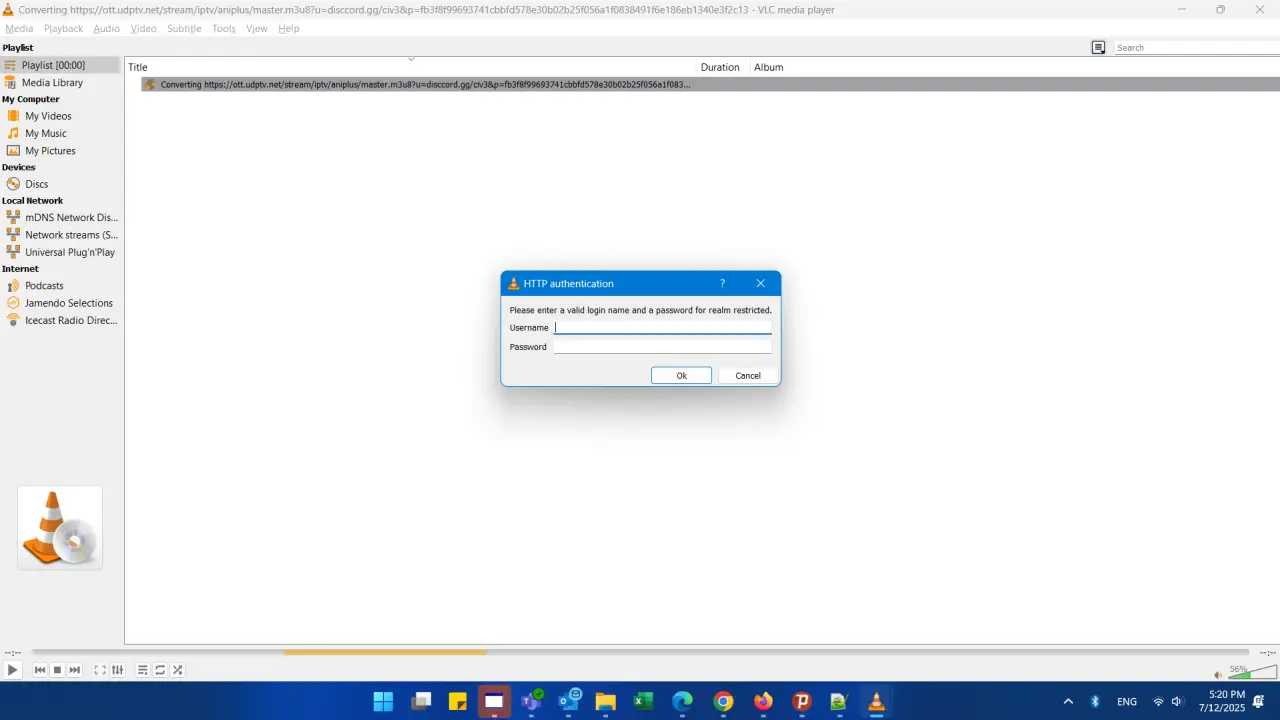
Task: Open the red P app on taskbar
Action: pyautogui.click(x=801, y=701)
